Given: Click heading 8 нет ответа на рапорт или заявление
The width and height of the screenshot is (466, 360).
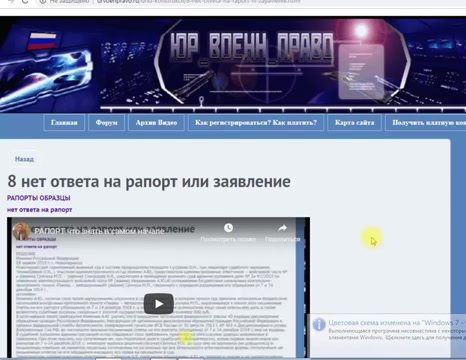Looking at the screenshot, I should pos(149,182).
